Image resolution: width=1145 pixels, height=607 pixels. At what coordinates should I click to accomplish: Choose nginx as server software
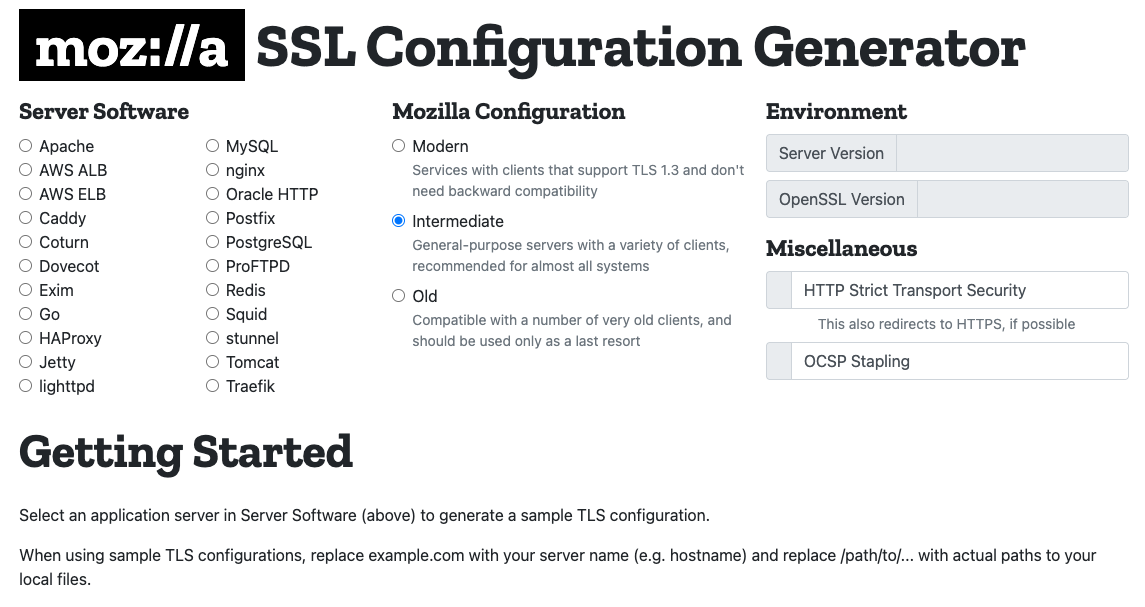tap(213, 170)
